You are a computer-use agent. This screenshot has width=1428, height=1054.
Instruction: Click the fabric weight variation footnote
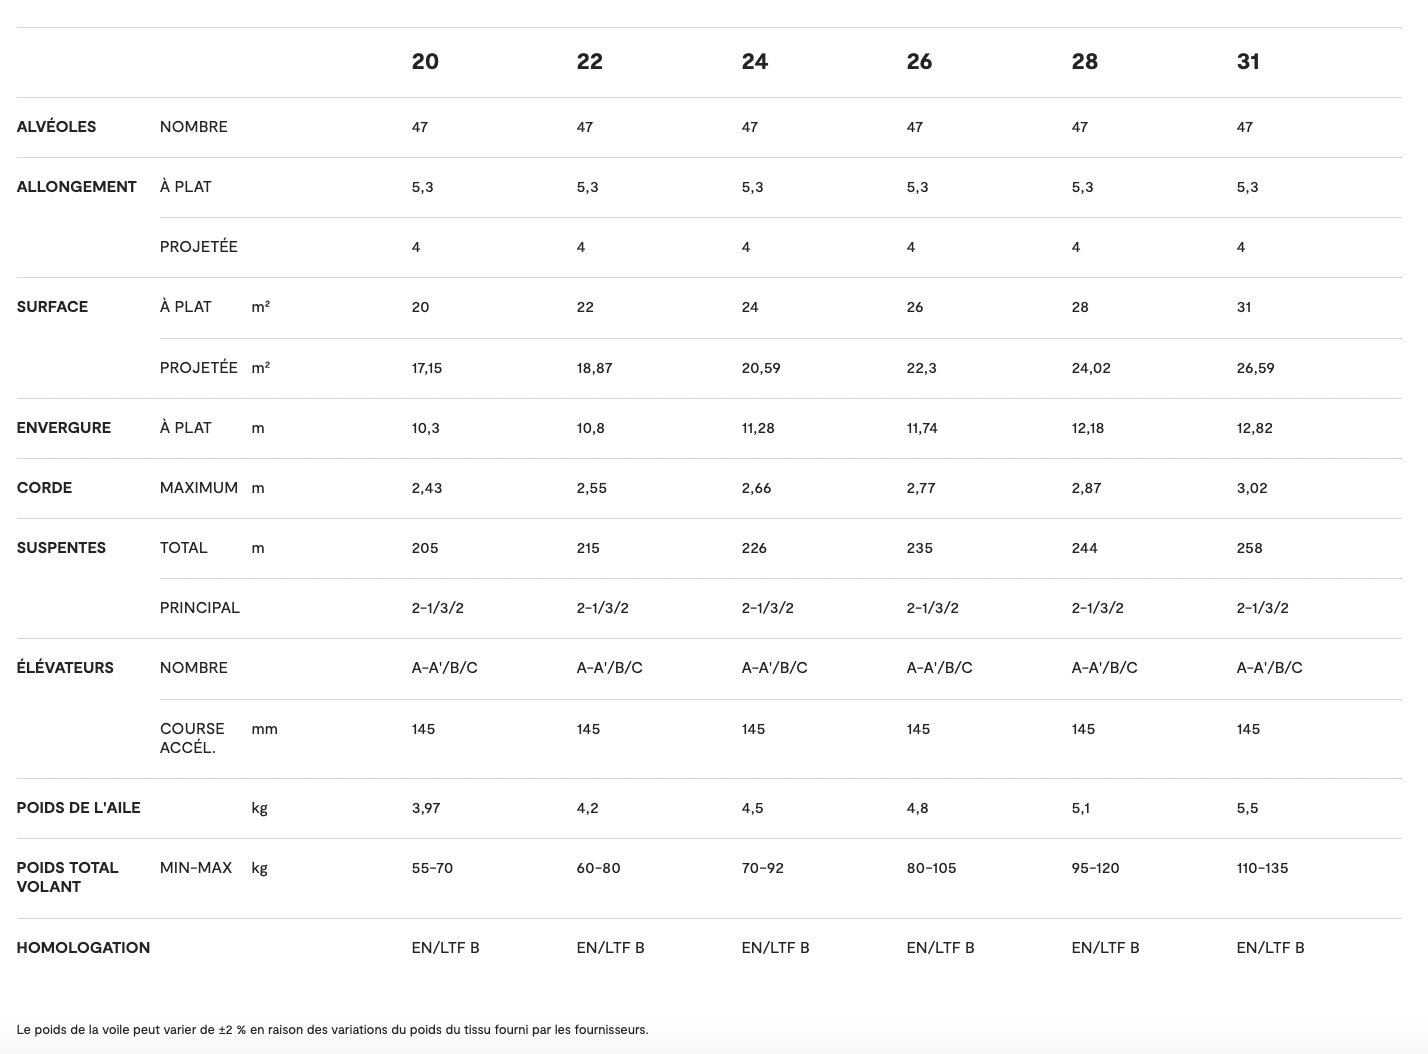[332, 1029]
